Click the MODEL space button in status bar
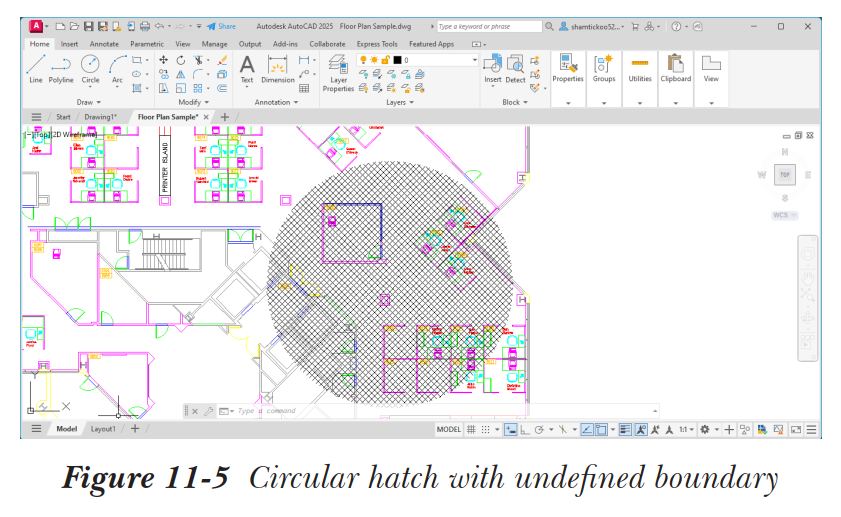Screen dimensions: 841x517 coord(448,430)
